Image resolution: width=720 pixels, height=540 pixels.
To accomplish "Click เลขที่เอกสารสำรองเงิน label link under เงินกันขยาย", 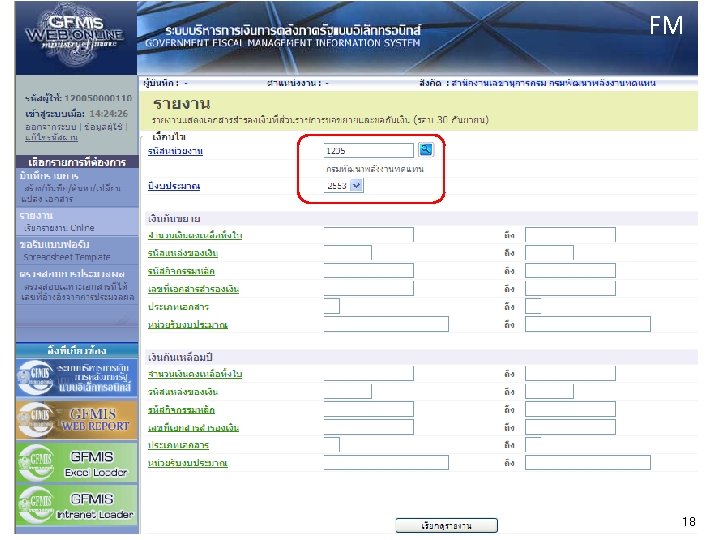I will (193, 289).
